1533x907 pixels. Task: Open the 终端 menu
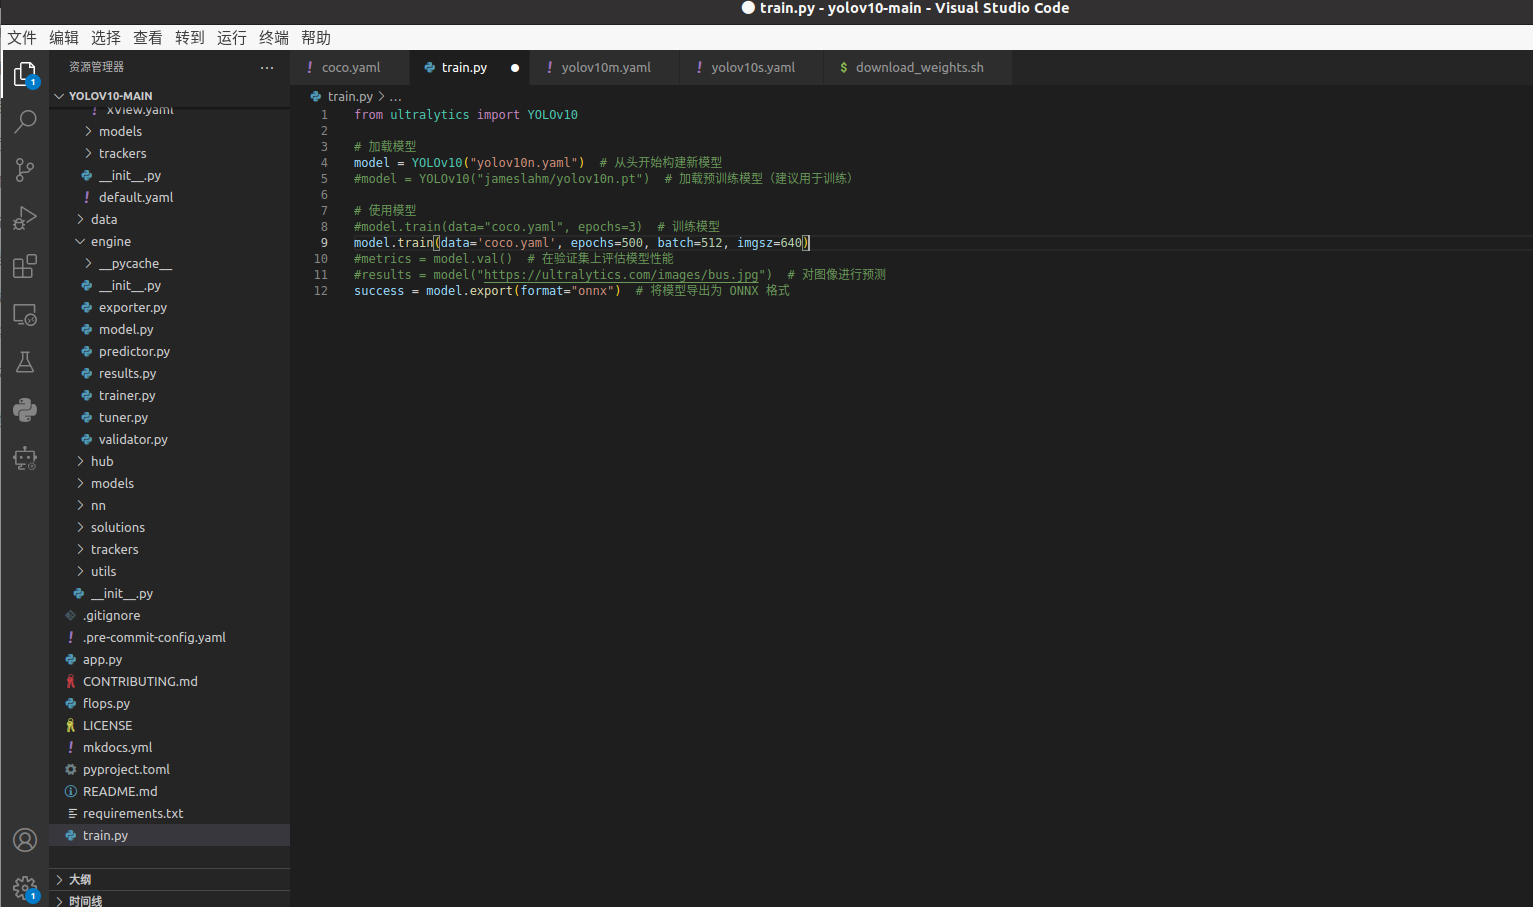click(x=273, y=38)
